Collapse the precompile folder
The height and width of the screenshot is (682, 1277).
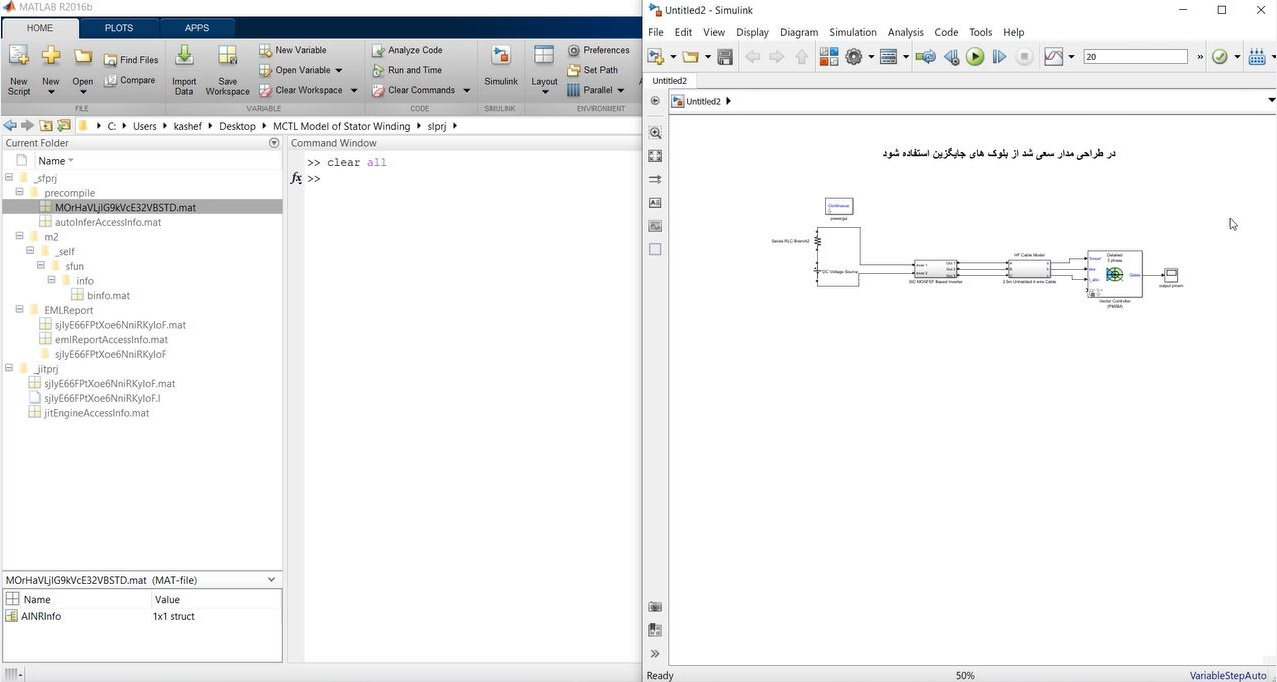(19, 192)
